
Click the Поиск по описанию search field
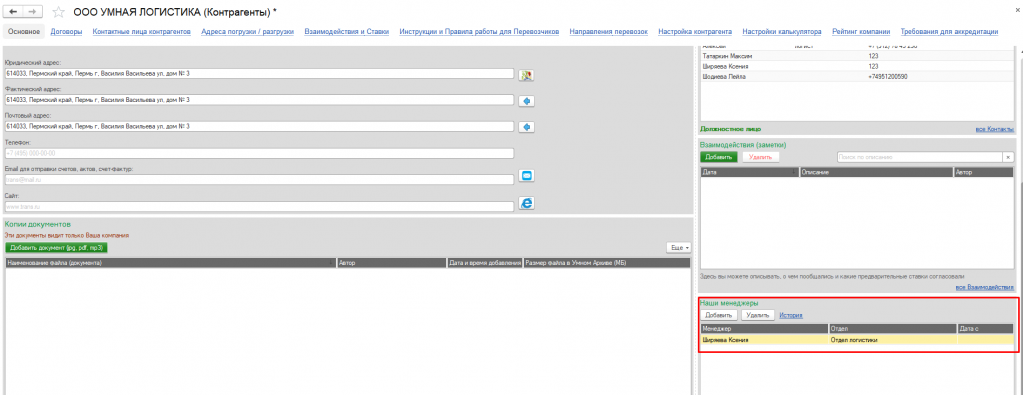[x=920, y=157]
